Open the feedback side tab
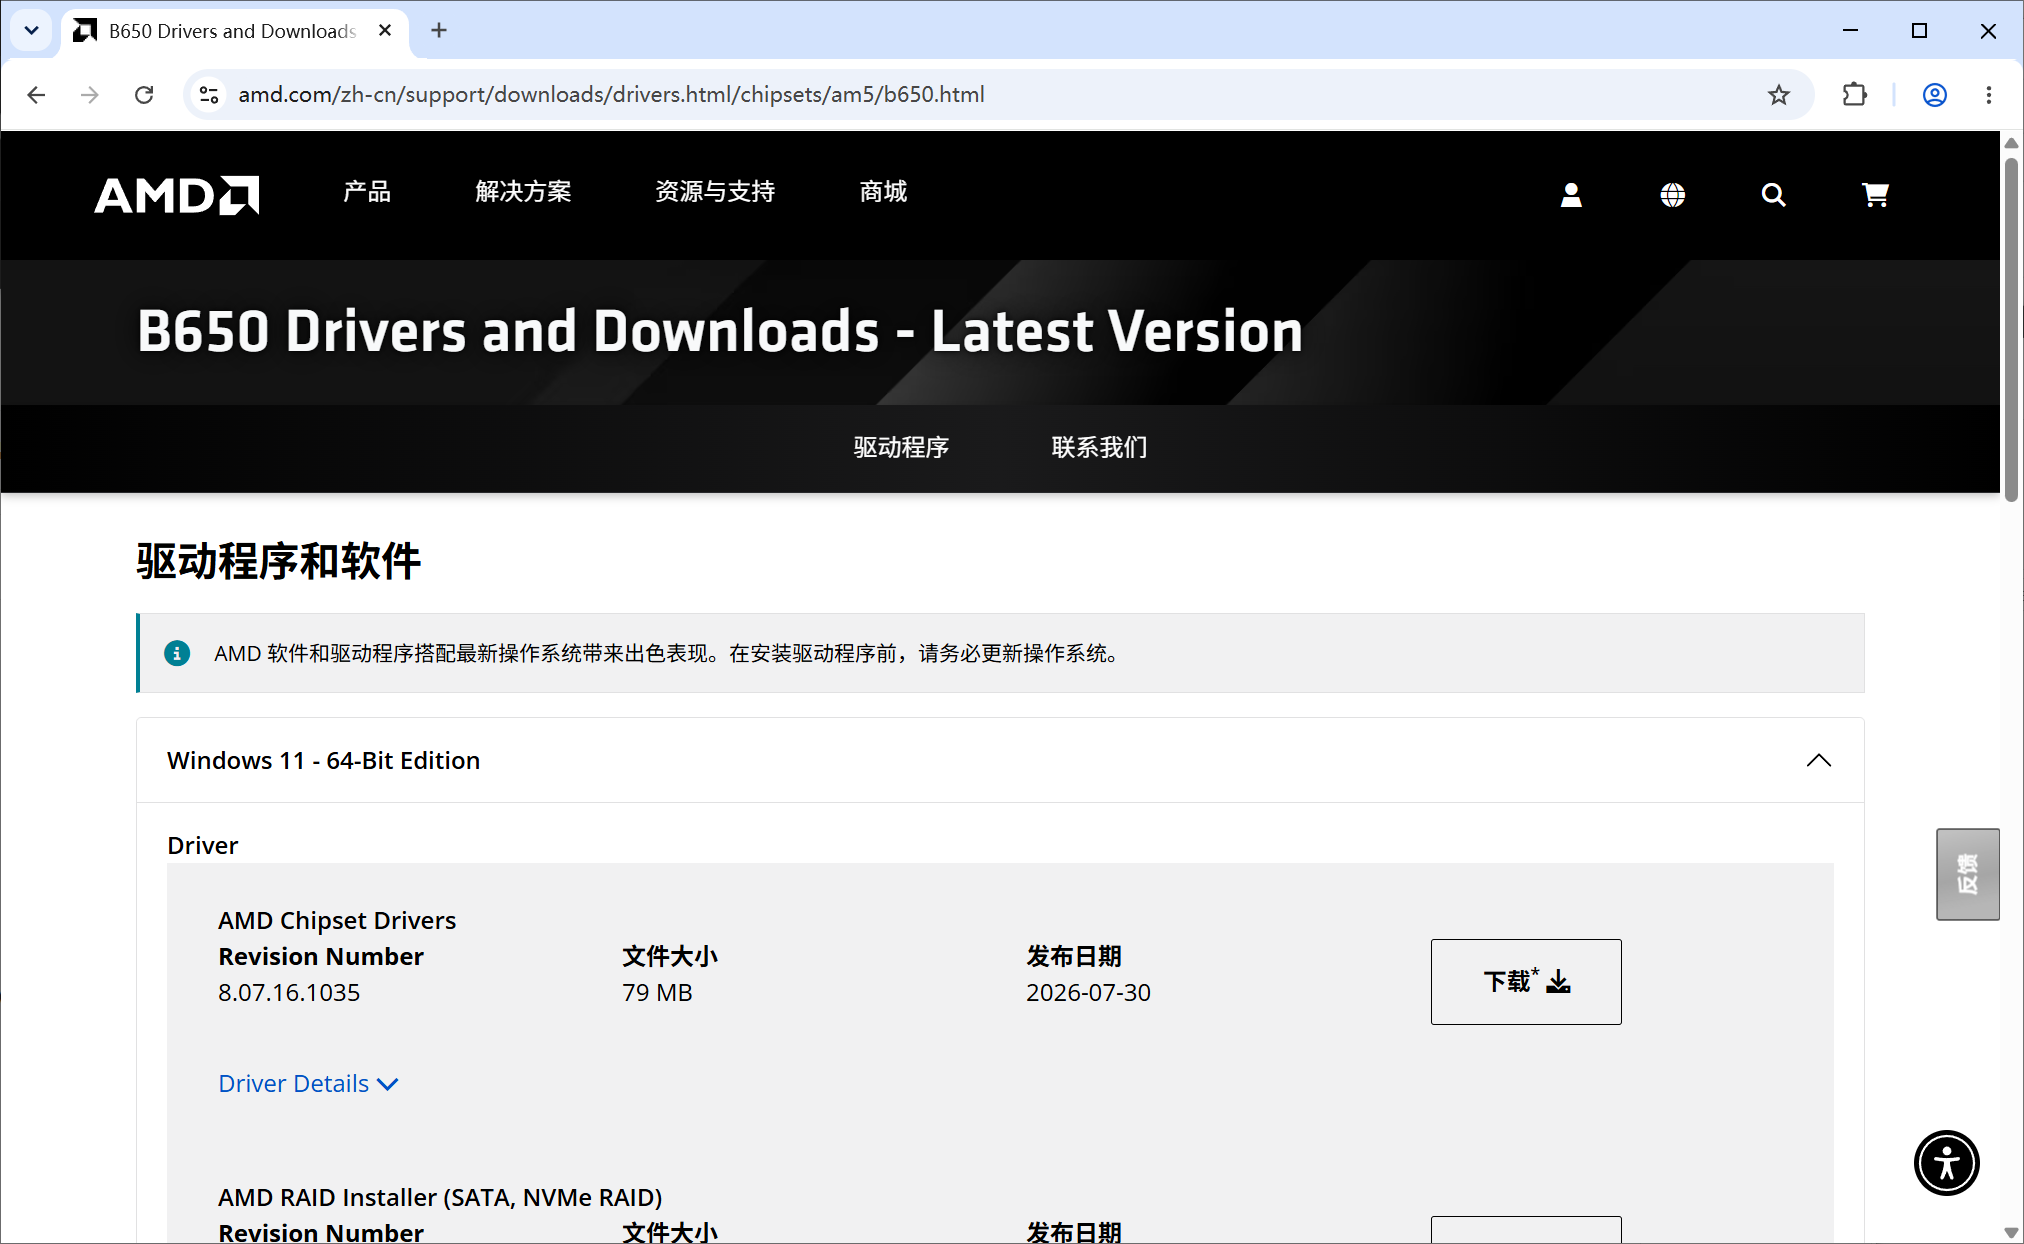 pos(1967,874)
